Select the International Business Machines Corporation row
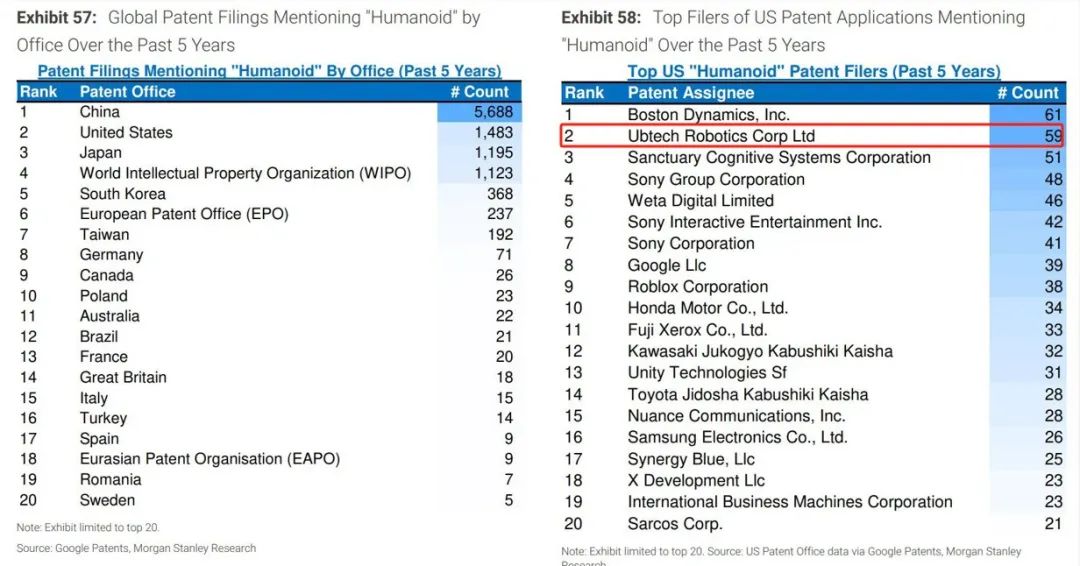This screenshot has height=566, width=1080. [813, 502]
